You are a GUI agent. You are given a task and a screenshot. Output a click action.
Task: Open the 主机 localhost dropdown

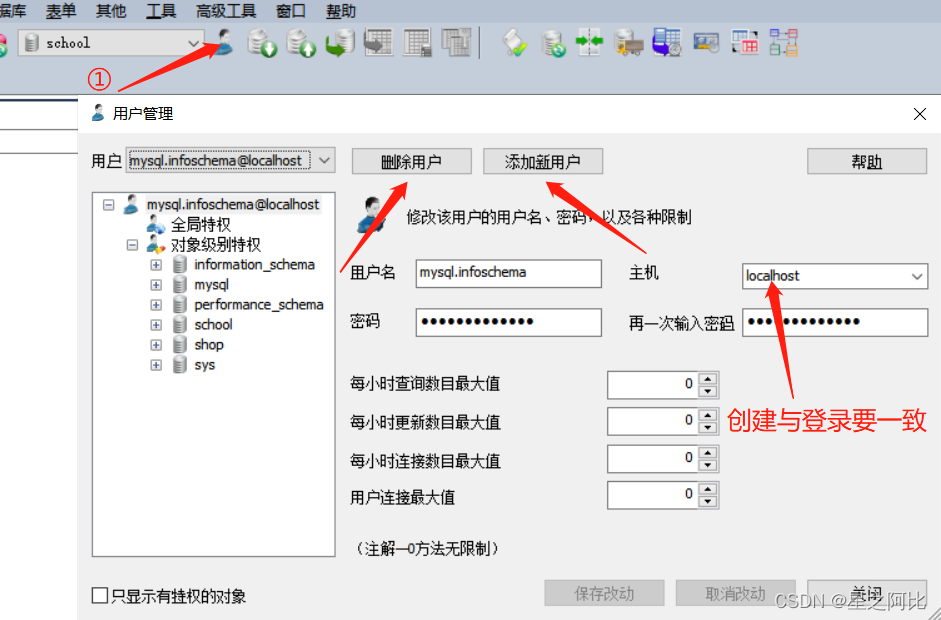tap(917, 277)
